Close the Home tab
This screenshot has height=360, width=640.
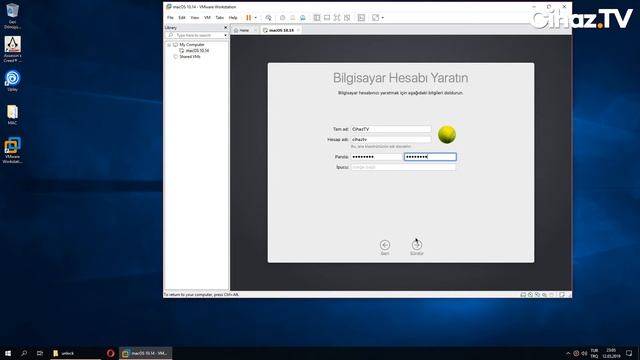click(x=256, y=30)
